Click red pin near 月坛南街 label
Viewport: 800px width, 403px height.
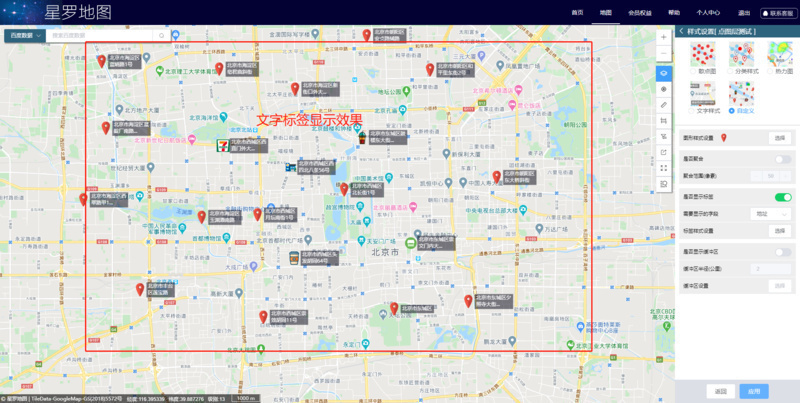[258, 214]
